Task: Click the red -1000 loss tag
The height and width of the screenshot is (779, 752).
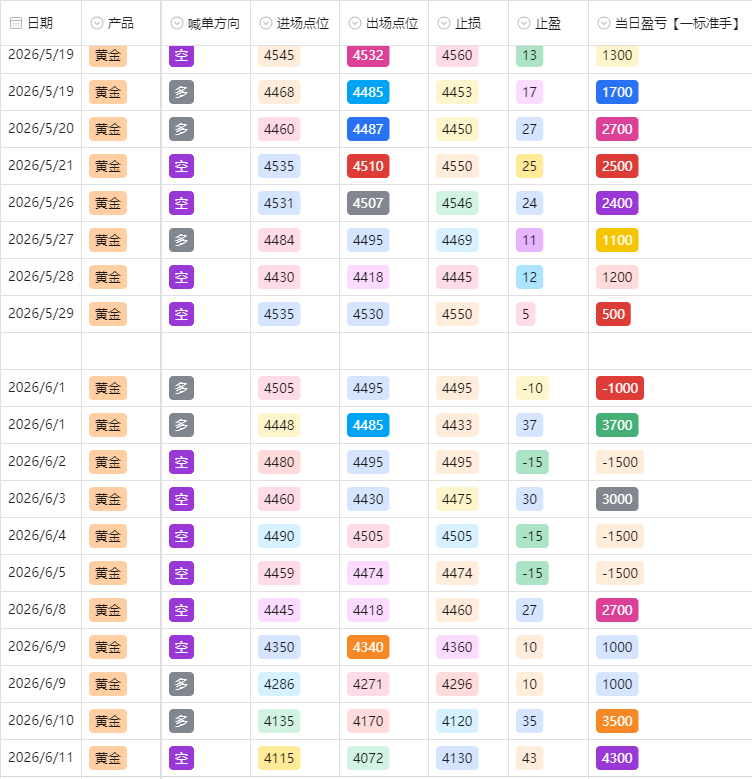Action: [x=620, y=388]
